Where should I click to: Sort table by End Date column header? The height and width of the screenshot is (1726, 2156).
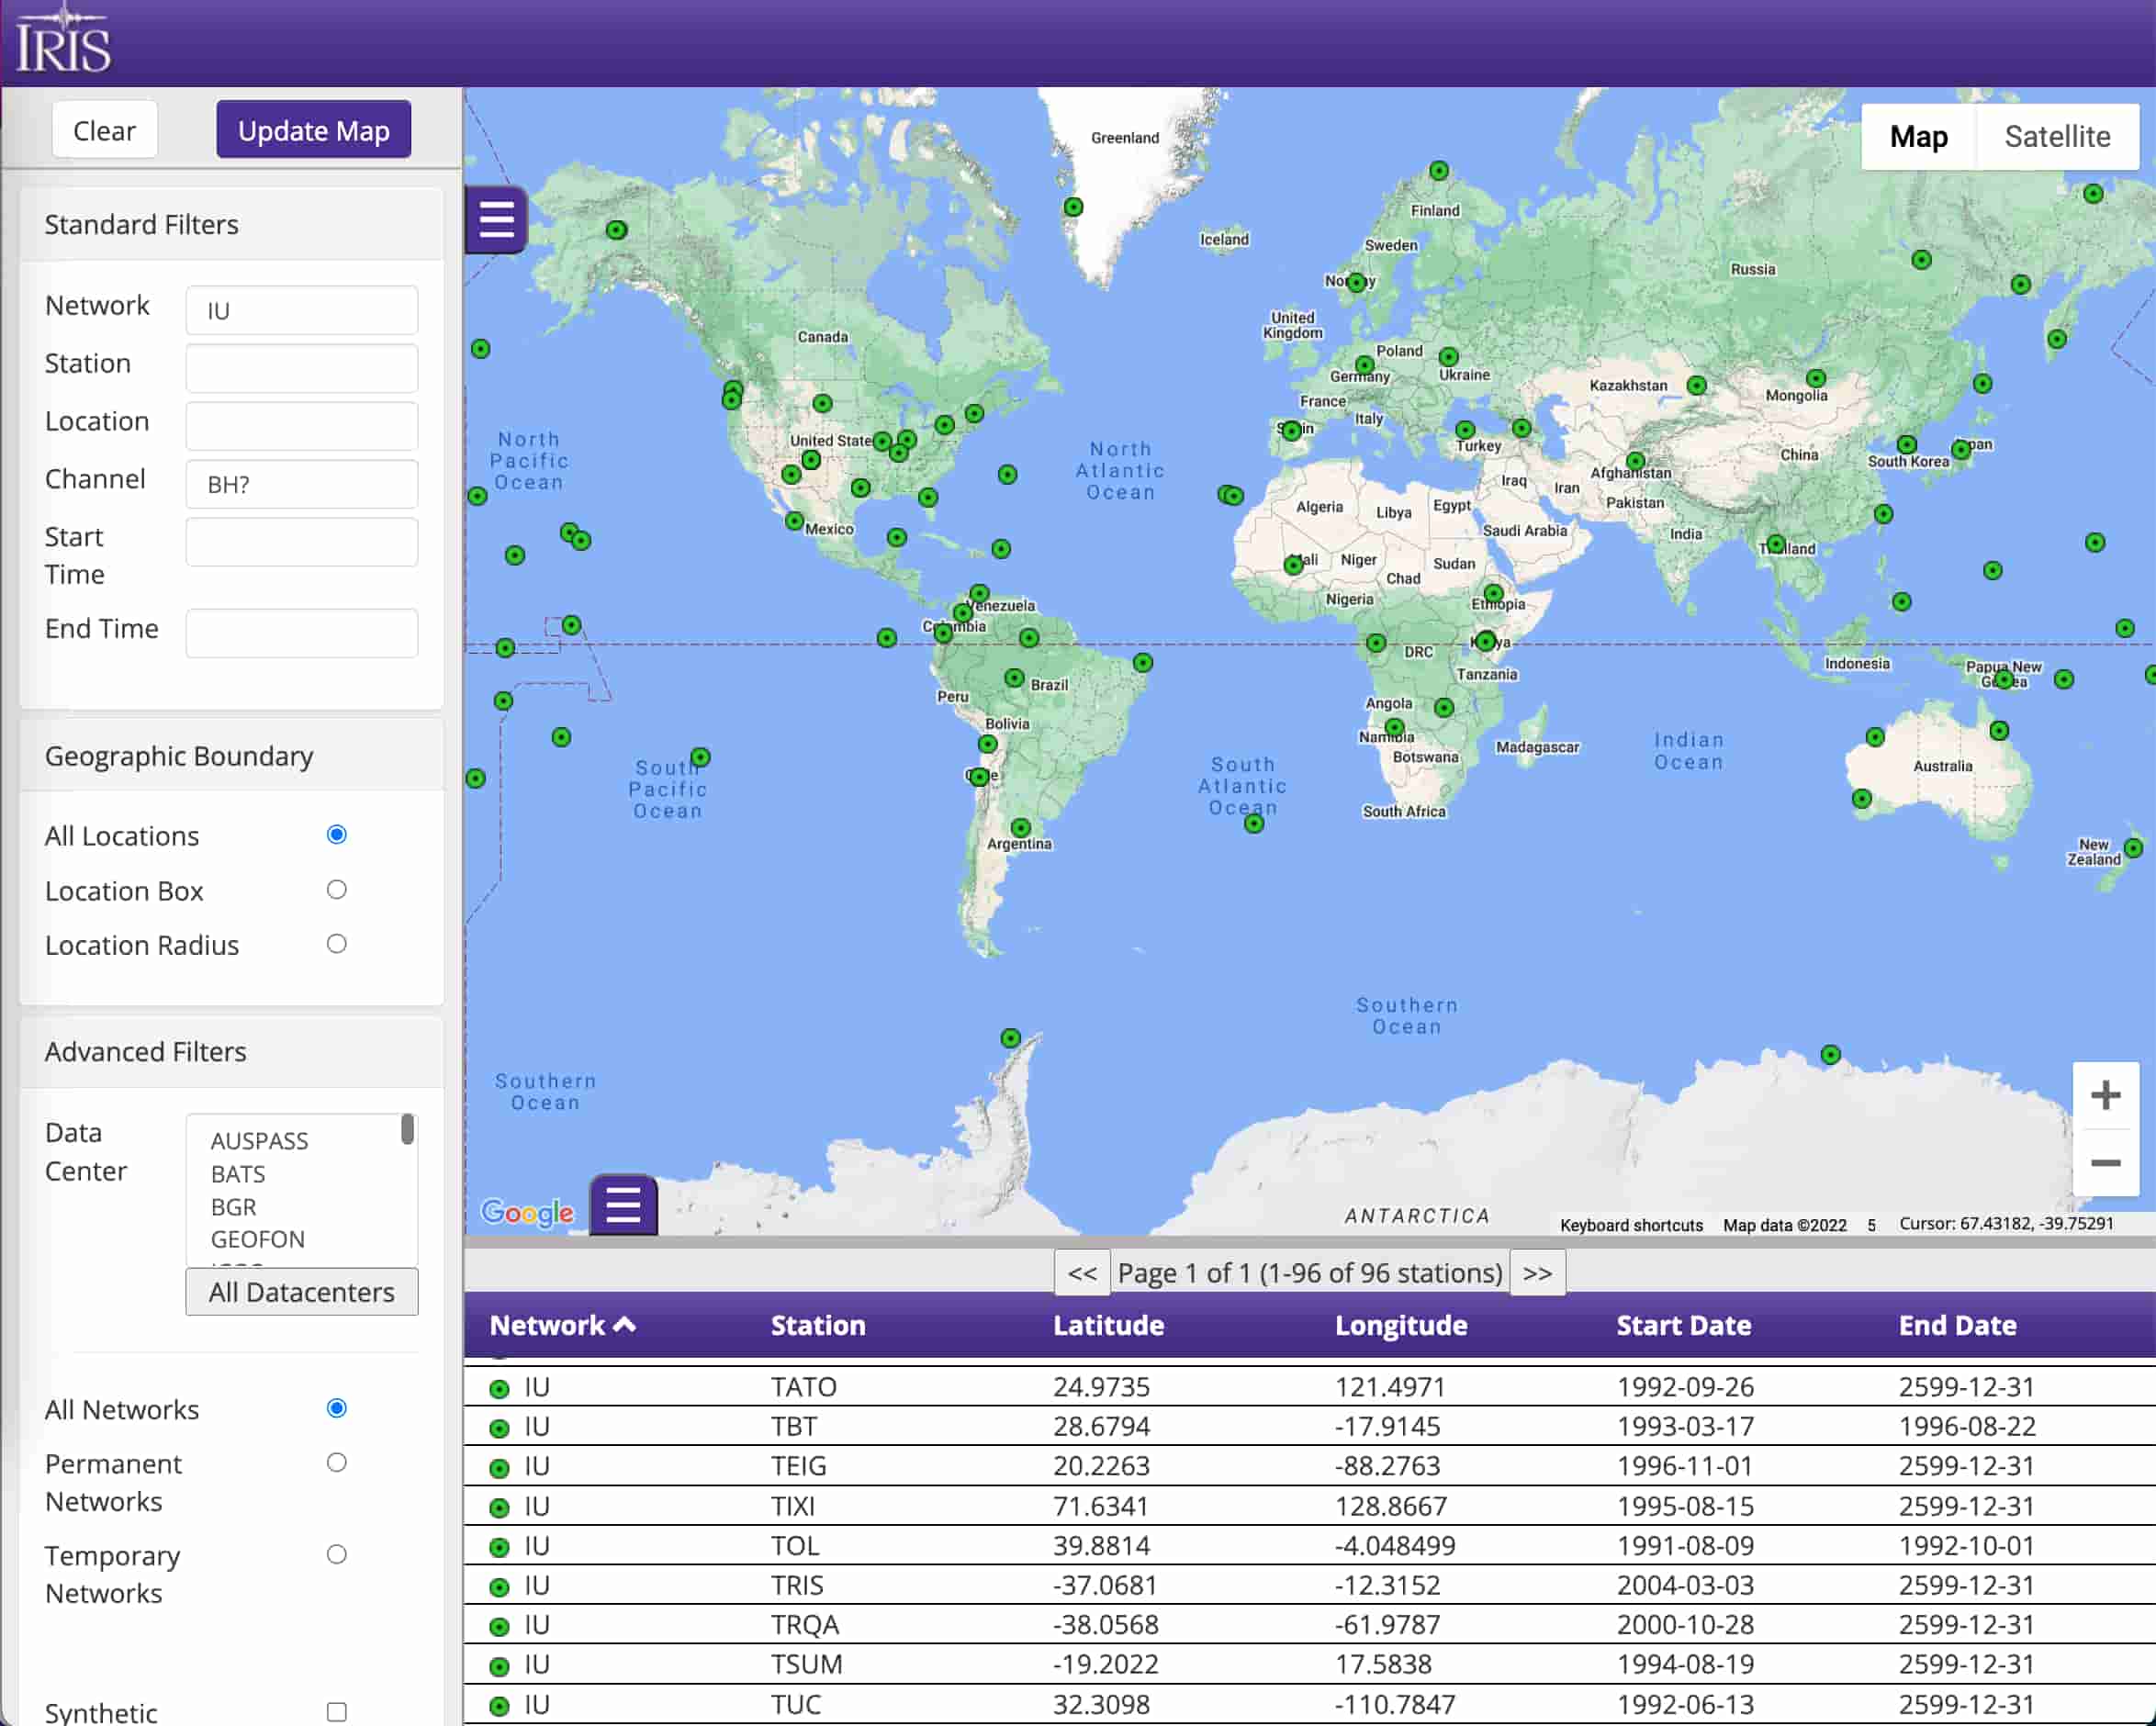(x=1957, y=1325)
